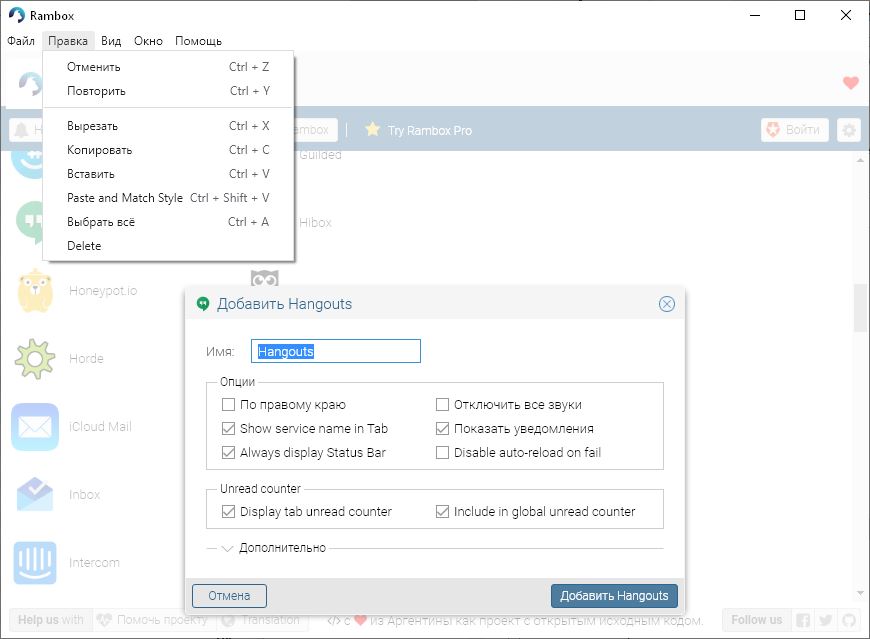Image resolution: width=870 pixels, height=639 pixels.
Task: Select the Horde gear icon
Action: (x=35, y=358)
